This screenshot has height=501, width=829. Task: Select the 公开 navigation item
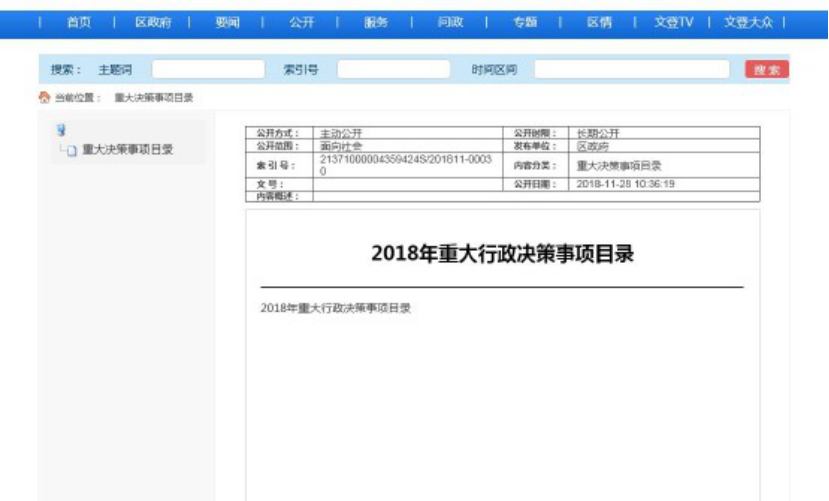[x=301, y=22]
